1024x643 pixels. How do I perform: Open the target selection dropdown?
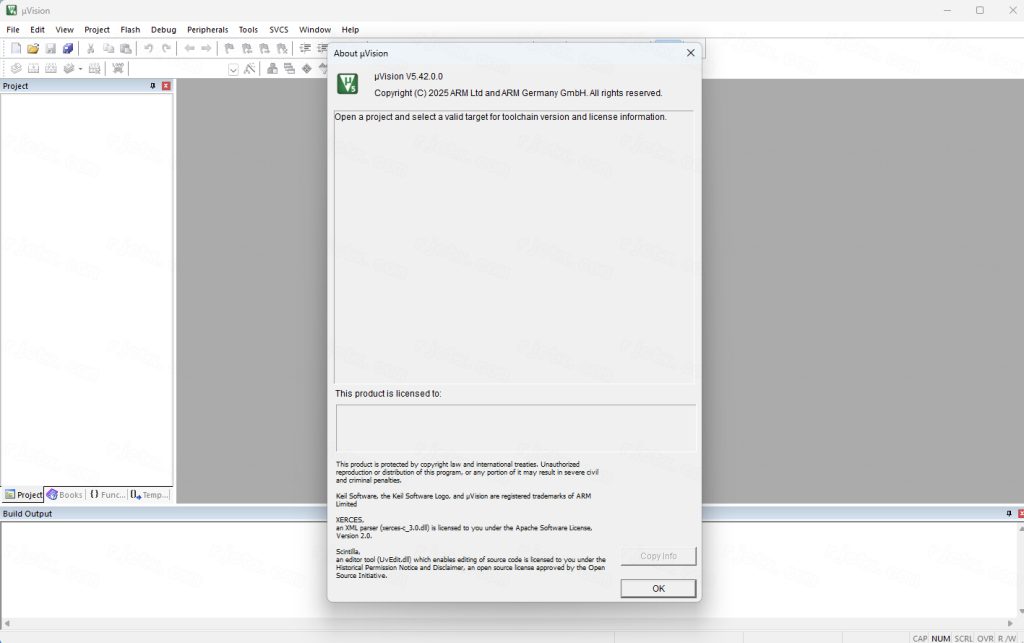pos(233,69)
